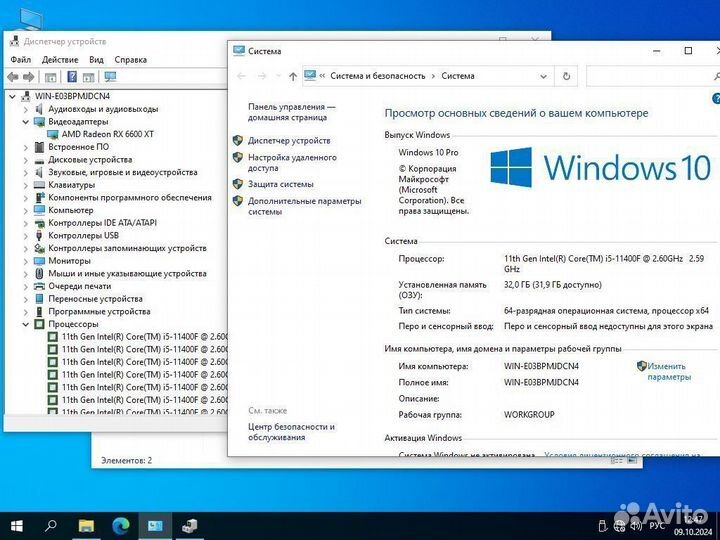Click the Forward arrow in System window
Viewport: 720px width, 540px height.
[x=262, y=76]
